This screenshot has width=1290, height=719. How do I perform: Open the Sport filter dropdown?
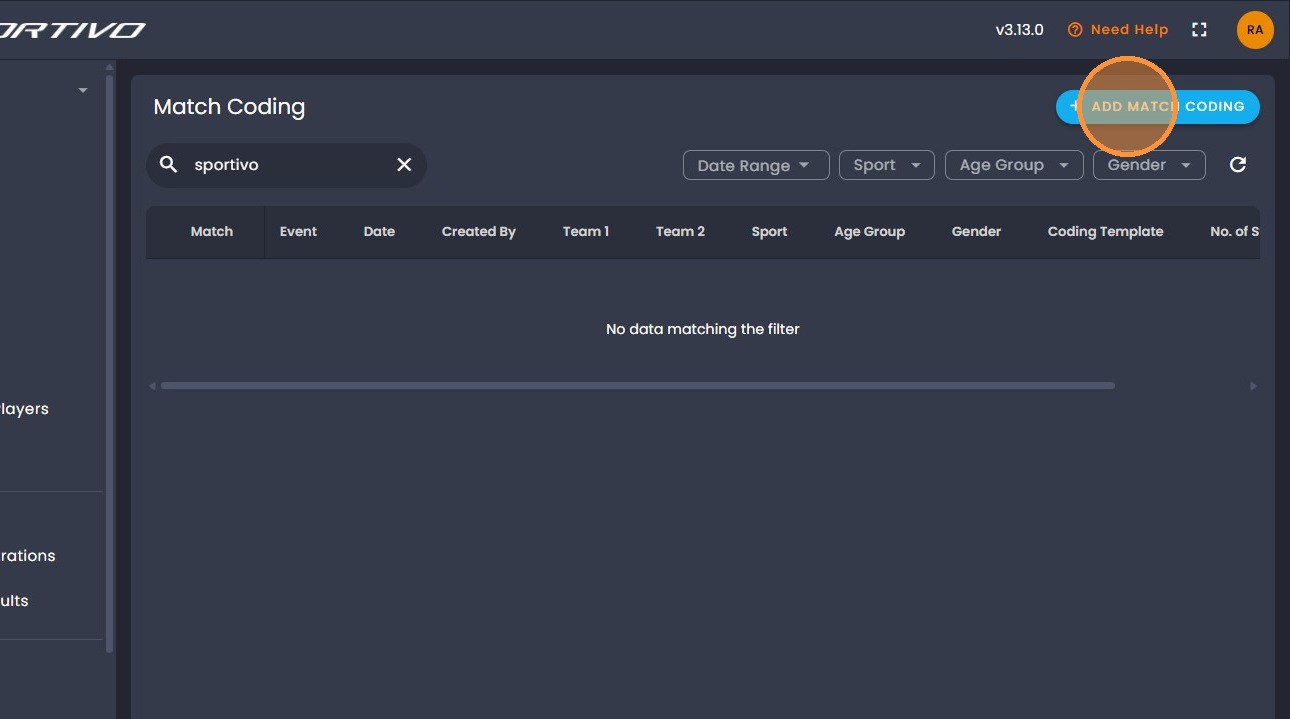(887, 165)
